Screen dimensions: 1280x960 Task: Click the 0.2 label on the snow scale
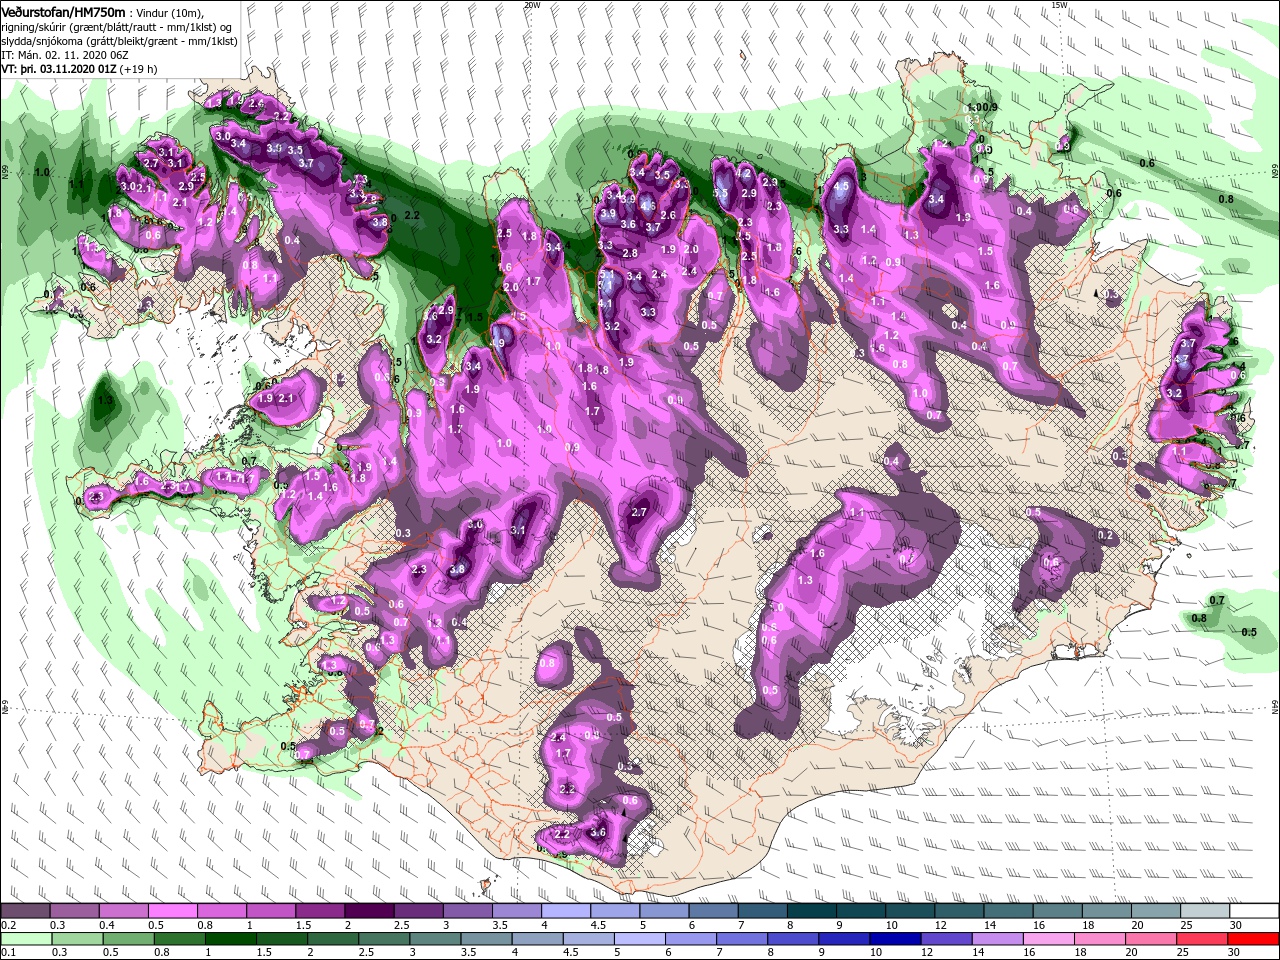(8, 925)
